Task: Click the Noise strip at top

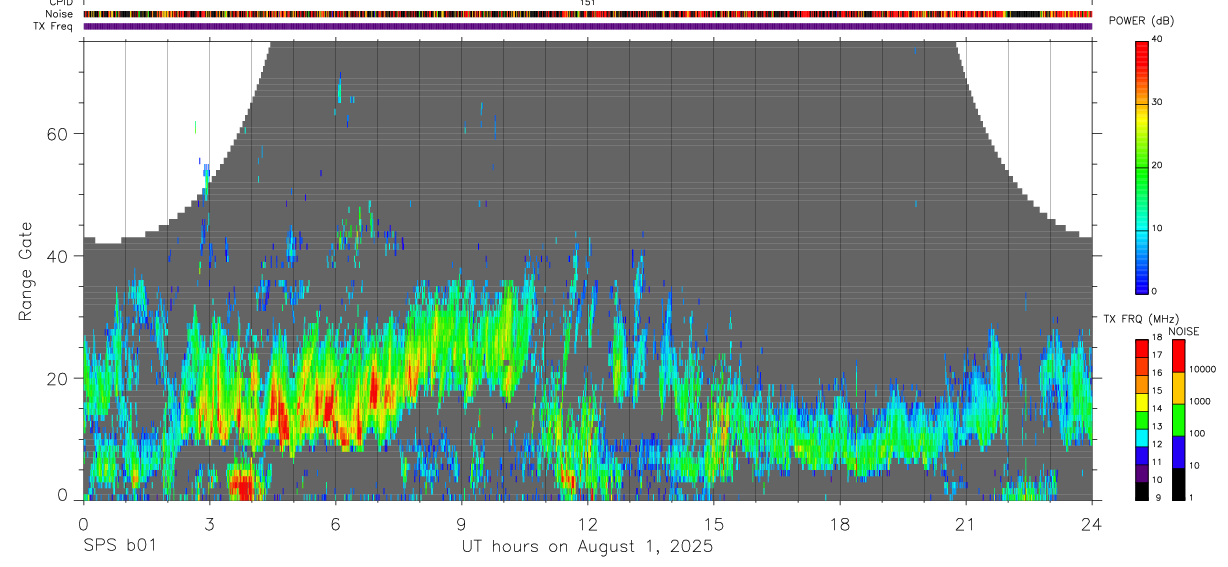Action: tap(588, 14)
